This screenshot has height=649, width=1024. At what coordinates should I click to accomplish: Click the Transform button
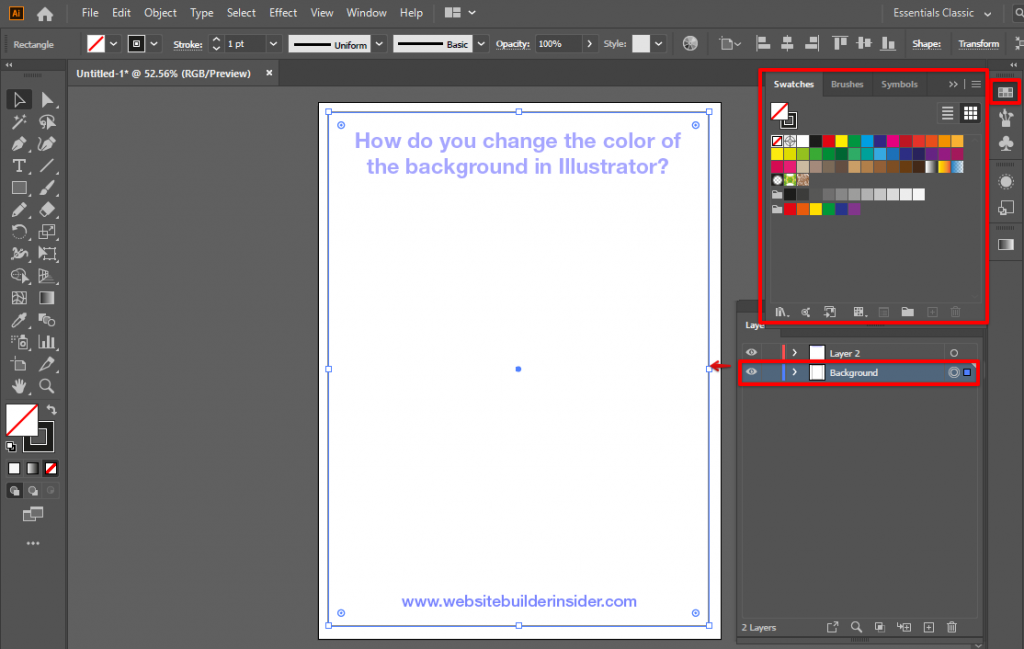pos(978,44)
